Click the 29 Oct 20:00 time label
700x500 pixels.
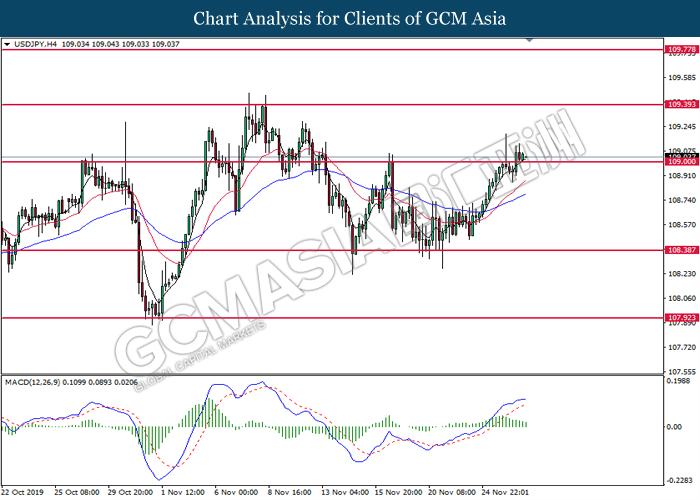[x=130, y=492]
